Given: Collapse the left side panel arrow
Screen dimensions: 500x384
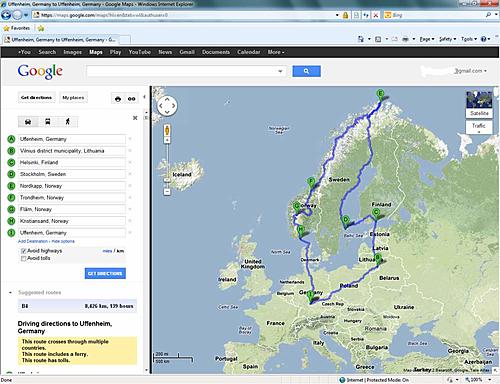Looking at the screenshot, I should pyautogui.click(x=144, y=97).
